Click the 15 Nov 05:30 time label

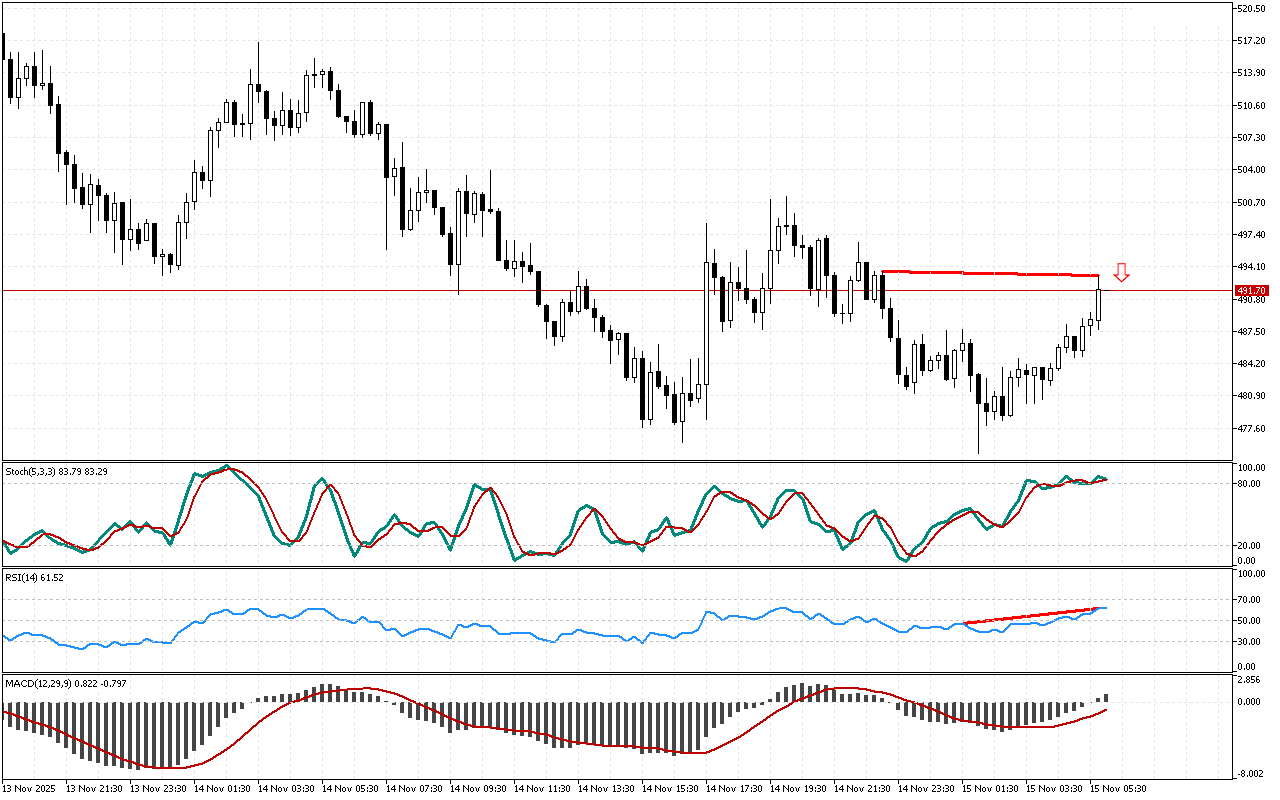[x=1117, y=788]
